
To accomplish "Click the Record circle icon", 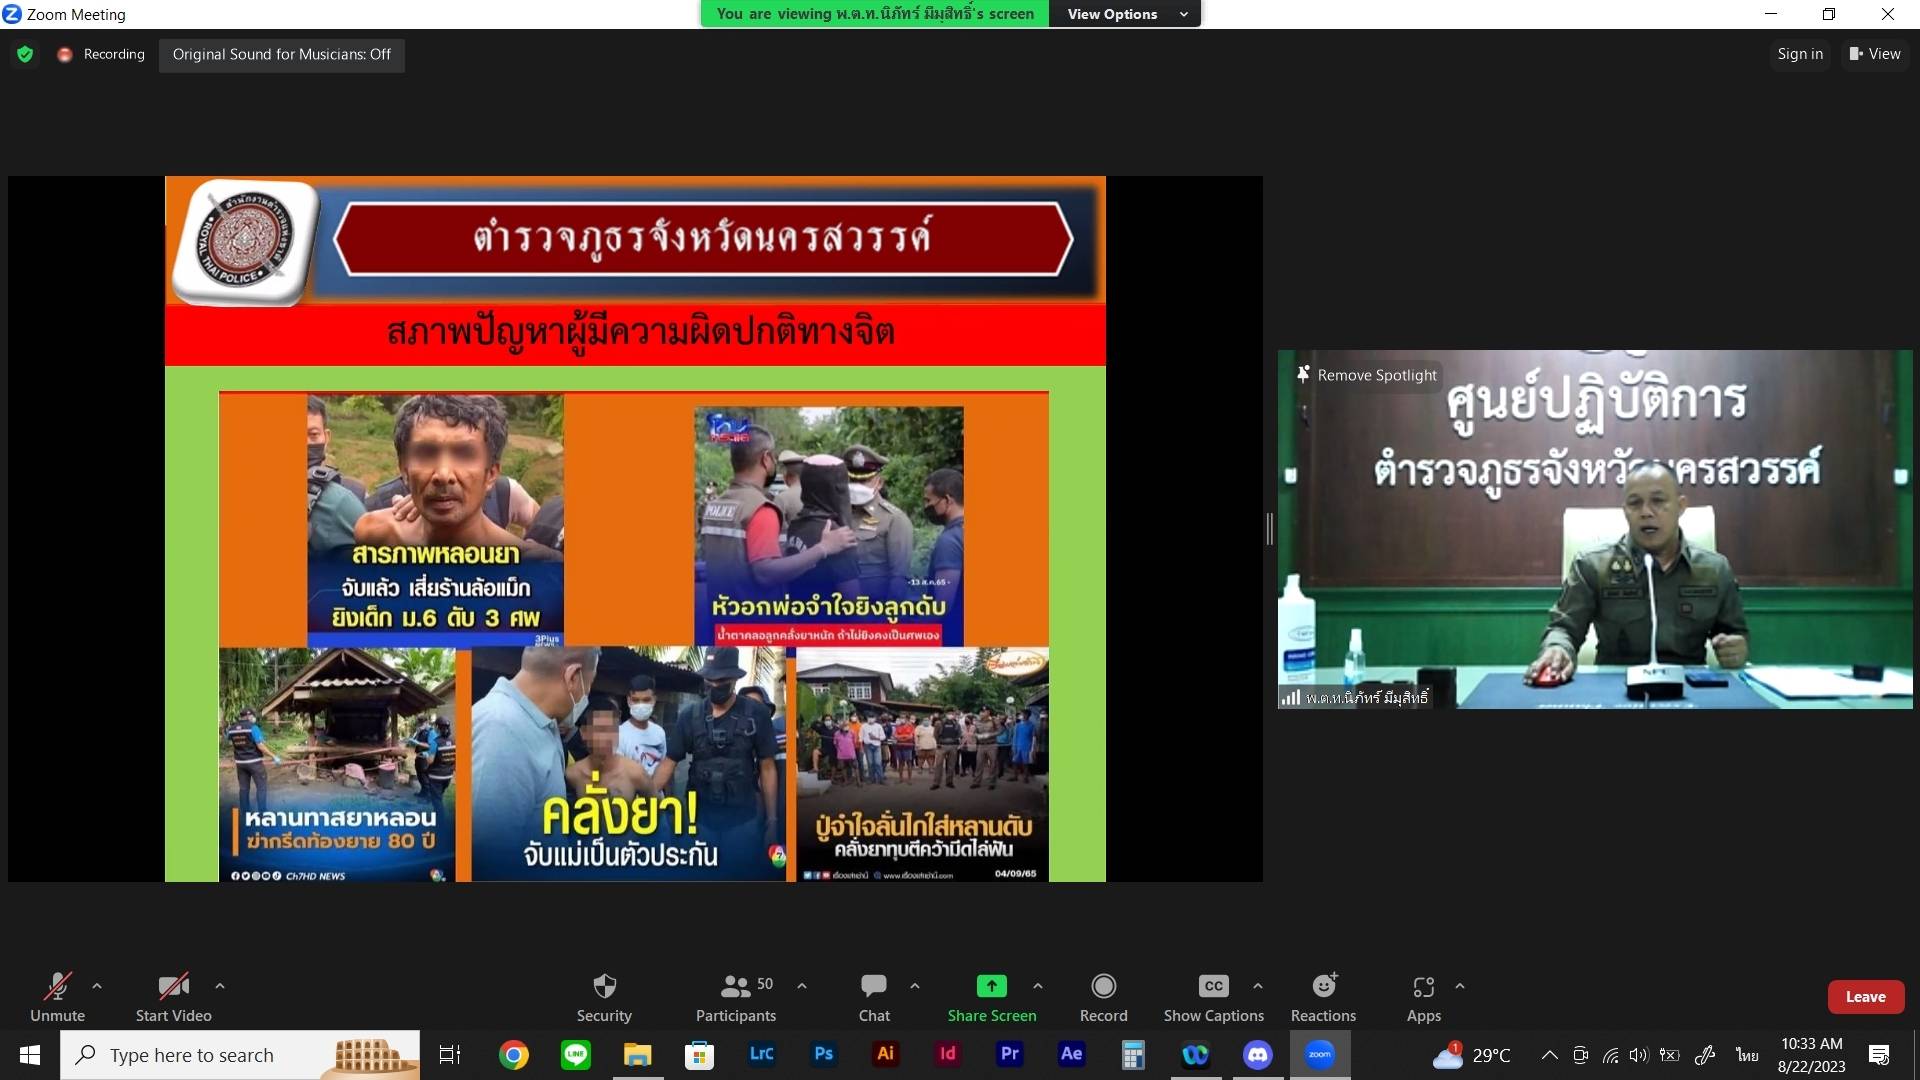I will tap(1103, 987).
